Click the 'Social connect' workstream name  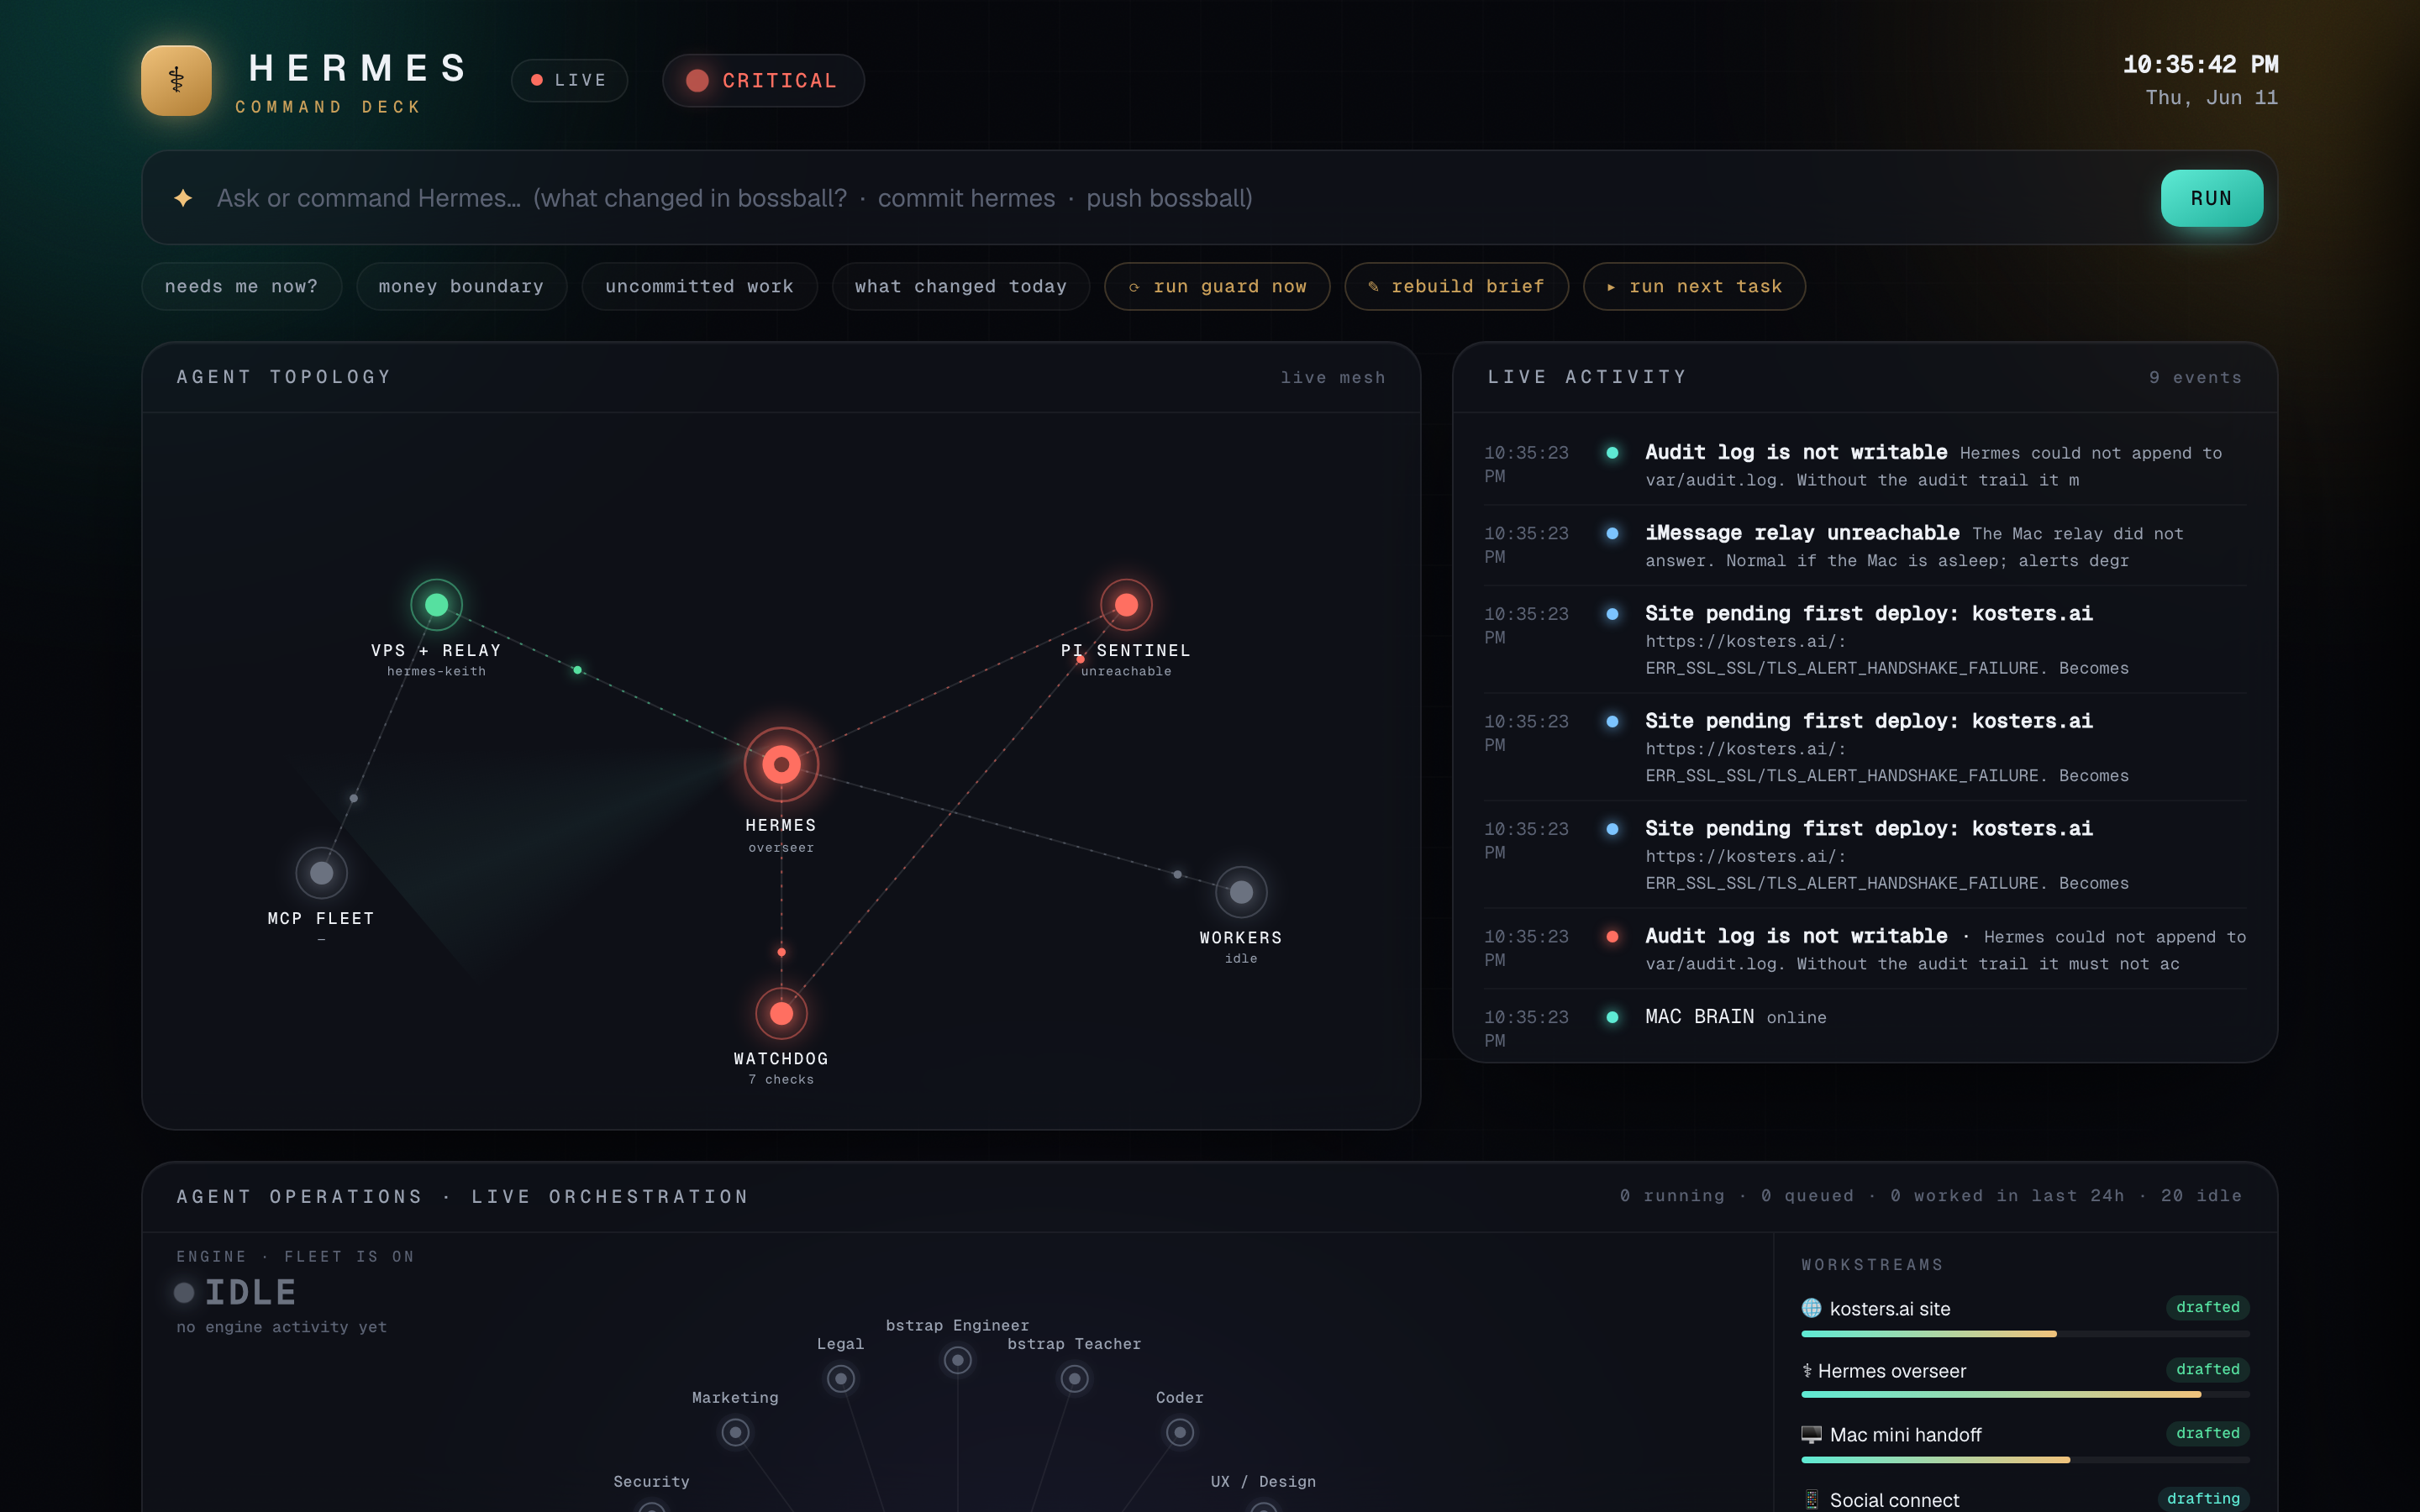[x=1894, y=1499]
